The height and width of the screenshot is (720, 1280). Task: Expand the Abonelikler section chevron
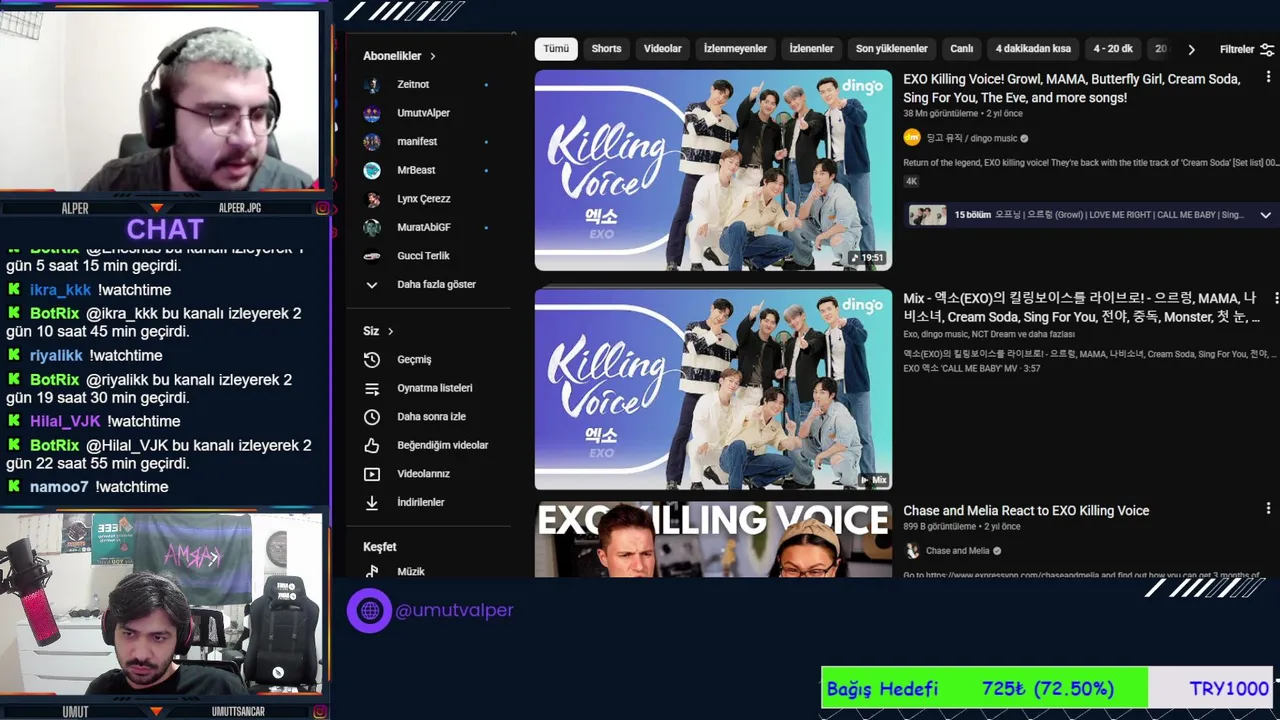(x=432, y=56)
